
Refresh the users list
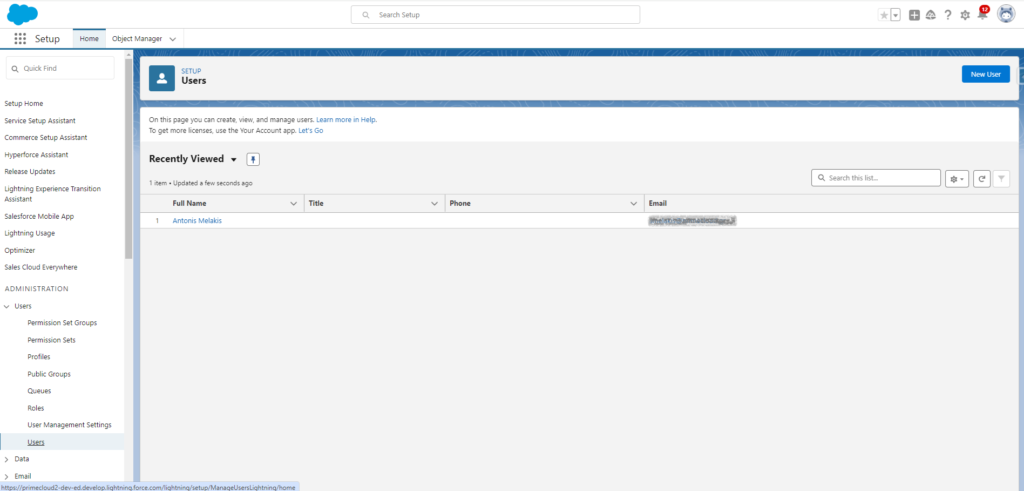click(x=982, y=178)
